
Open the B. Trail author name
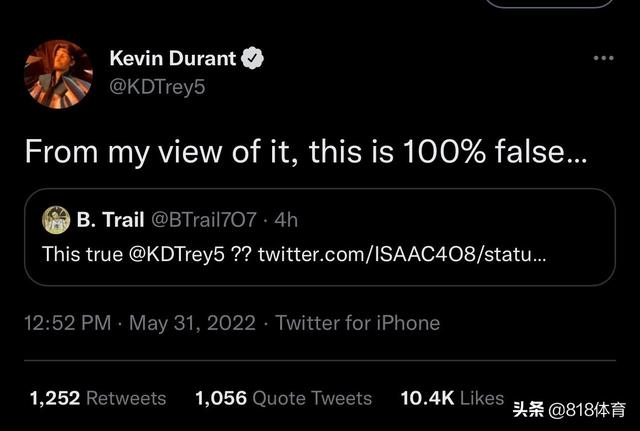point(110,219)
